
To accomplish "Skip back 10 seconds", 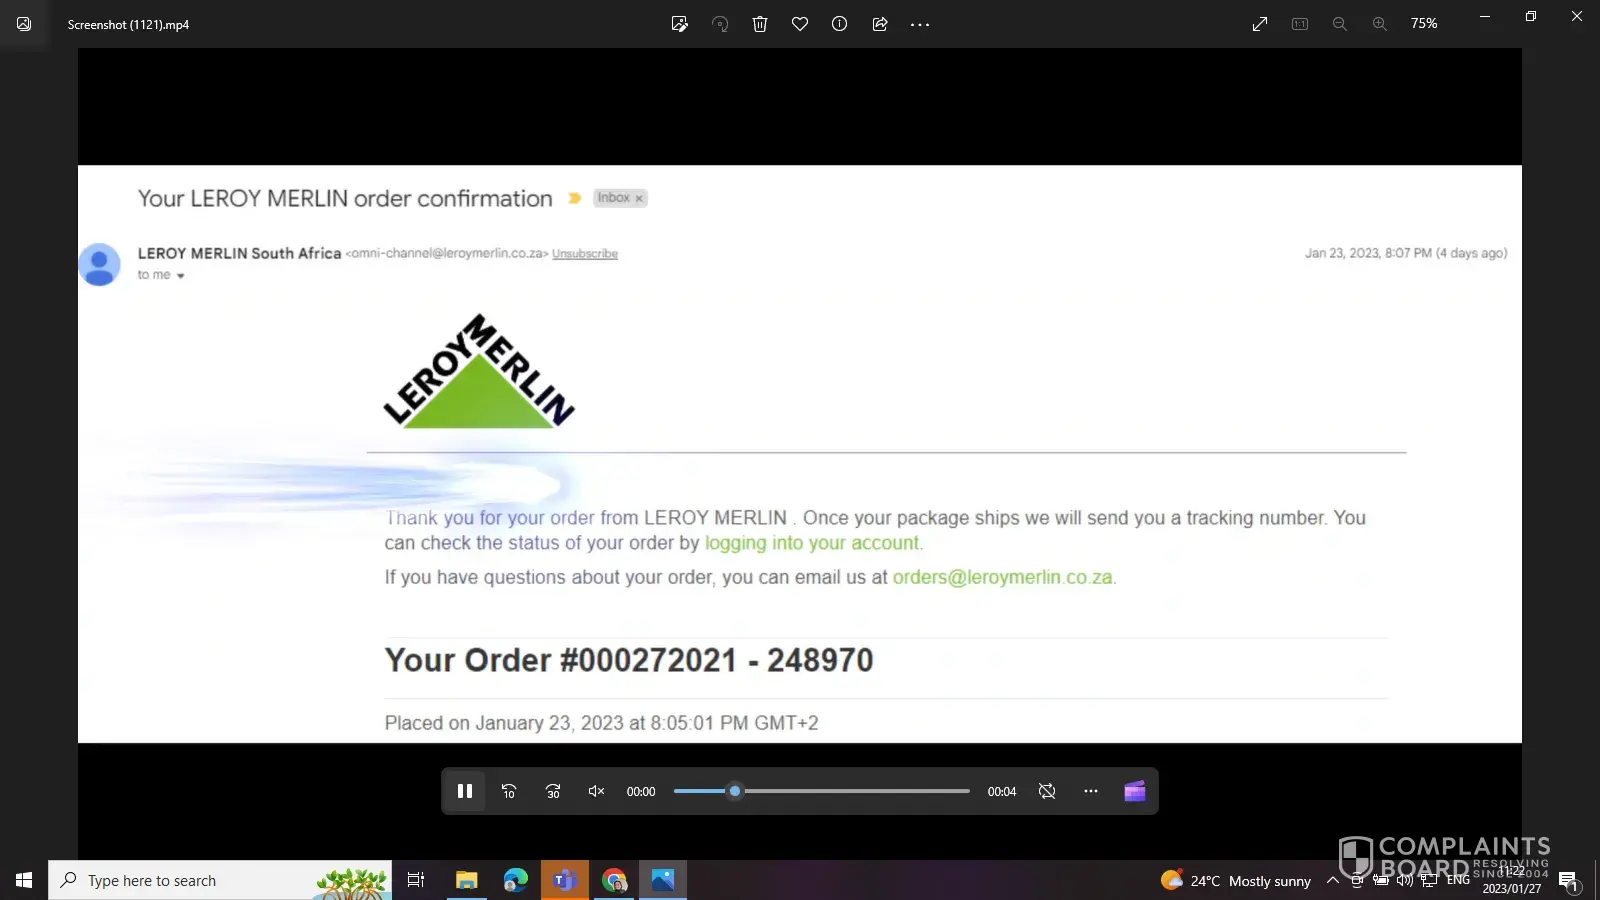I will (x=509, y=791).
